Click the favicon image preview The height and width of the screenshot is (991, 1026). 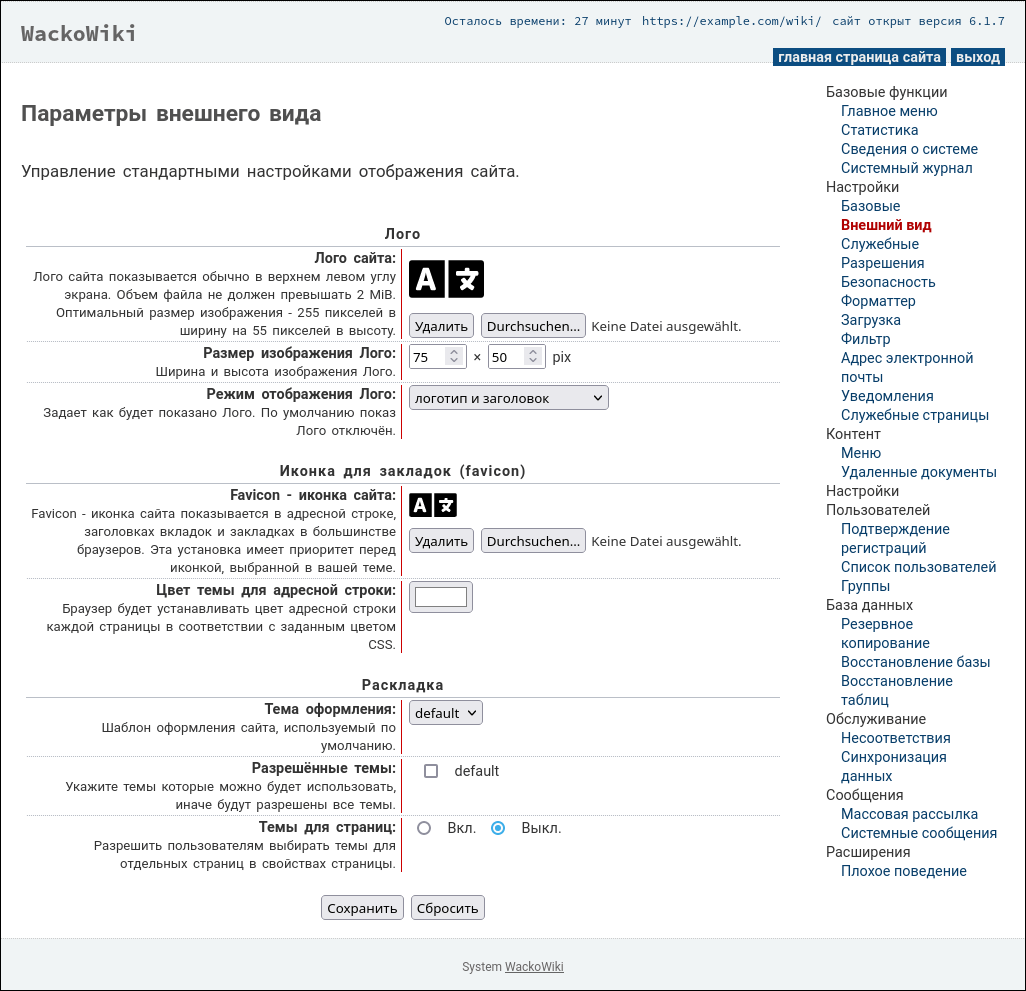pyautogui.click(x=433, y=506)
